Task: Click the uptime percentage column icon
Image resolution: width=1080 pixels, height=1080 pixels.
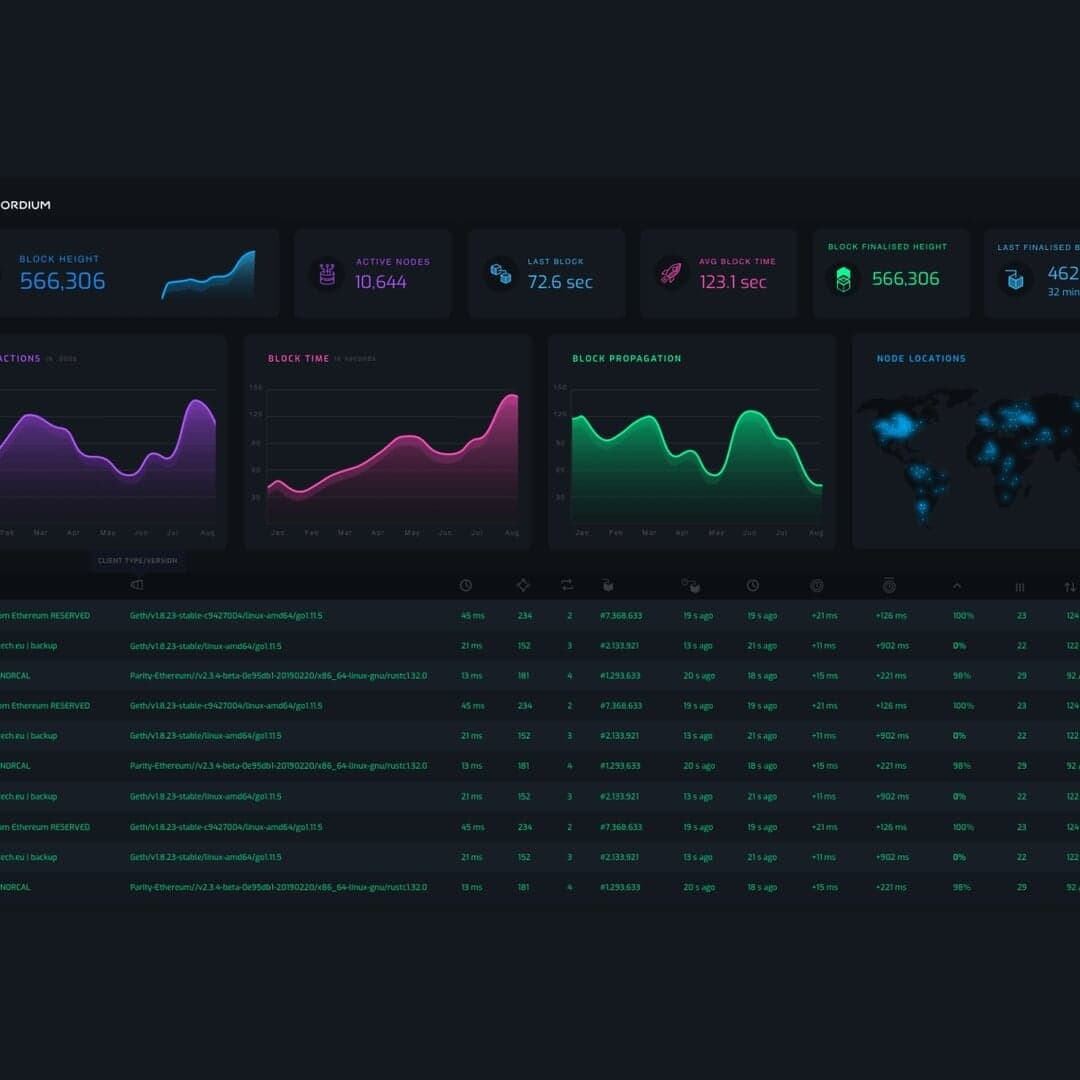Action: click(817, 586)
